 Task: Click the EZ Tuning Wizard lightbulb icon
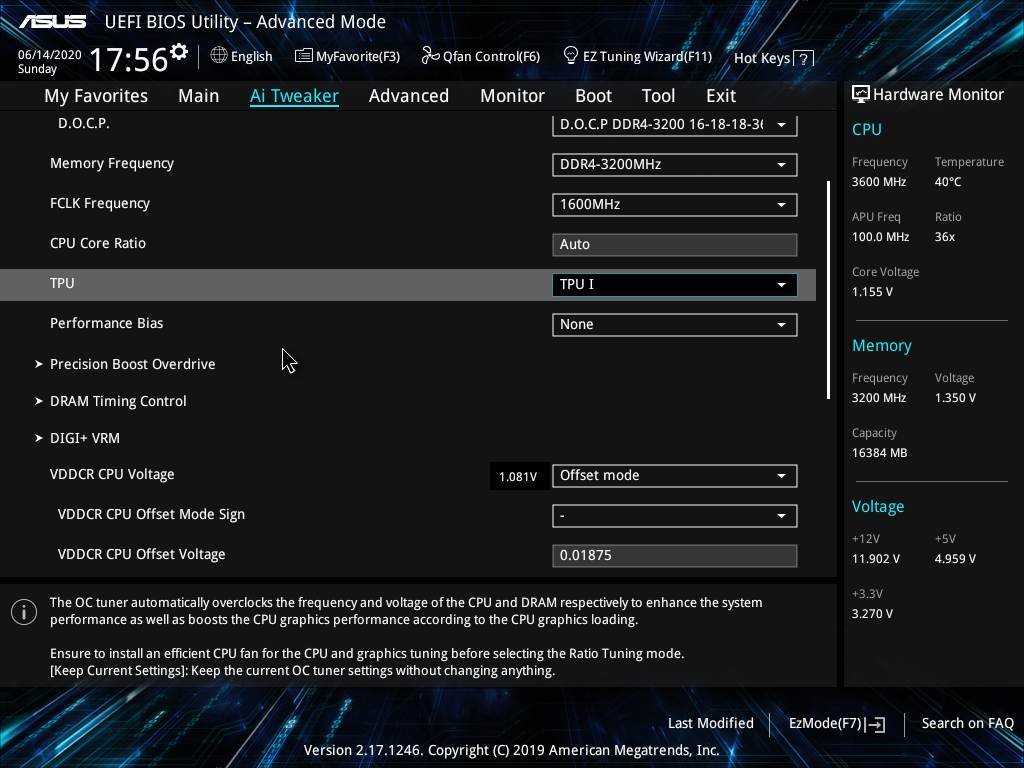click(571, 56)
